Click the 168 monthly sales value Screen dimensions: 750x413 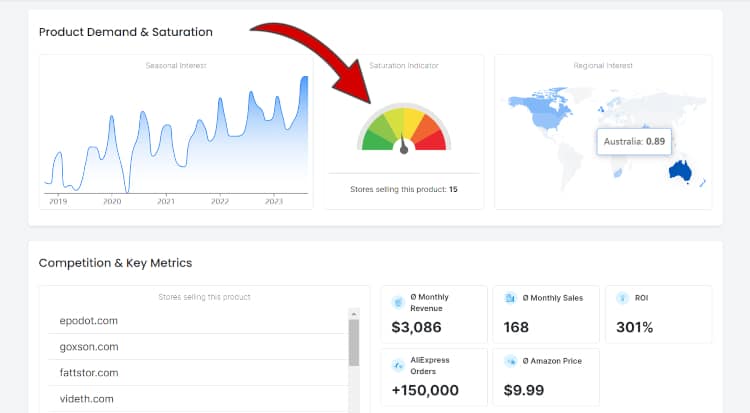coord(516,327)
